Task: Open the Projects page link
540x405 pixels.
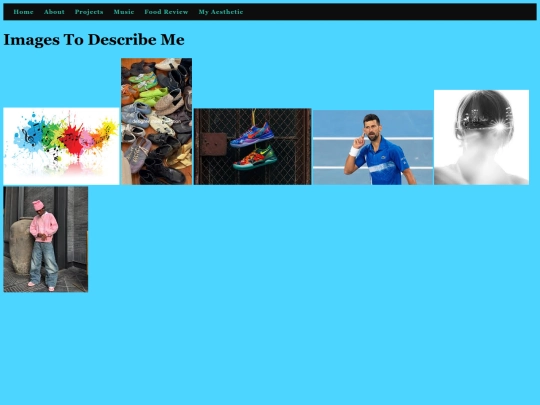Action: pyautogui.click(x=89, y=12)
